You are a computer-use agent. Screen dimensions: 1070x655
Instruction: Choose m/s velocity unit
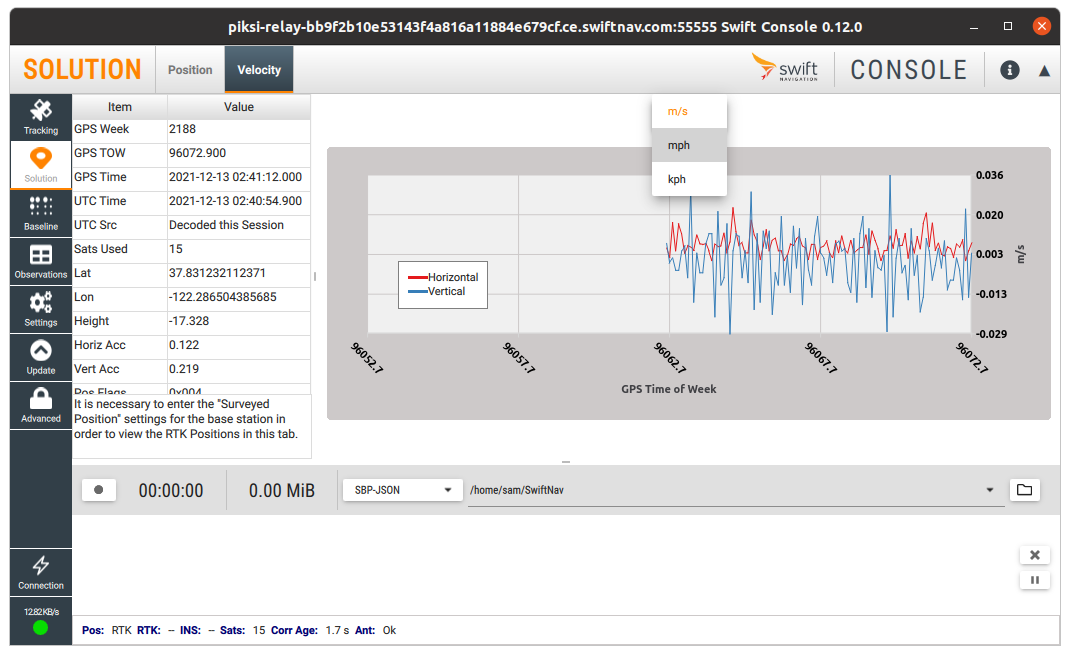[689, 111]
